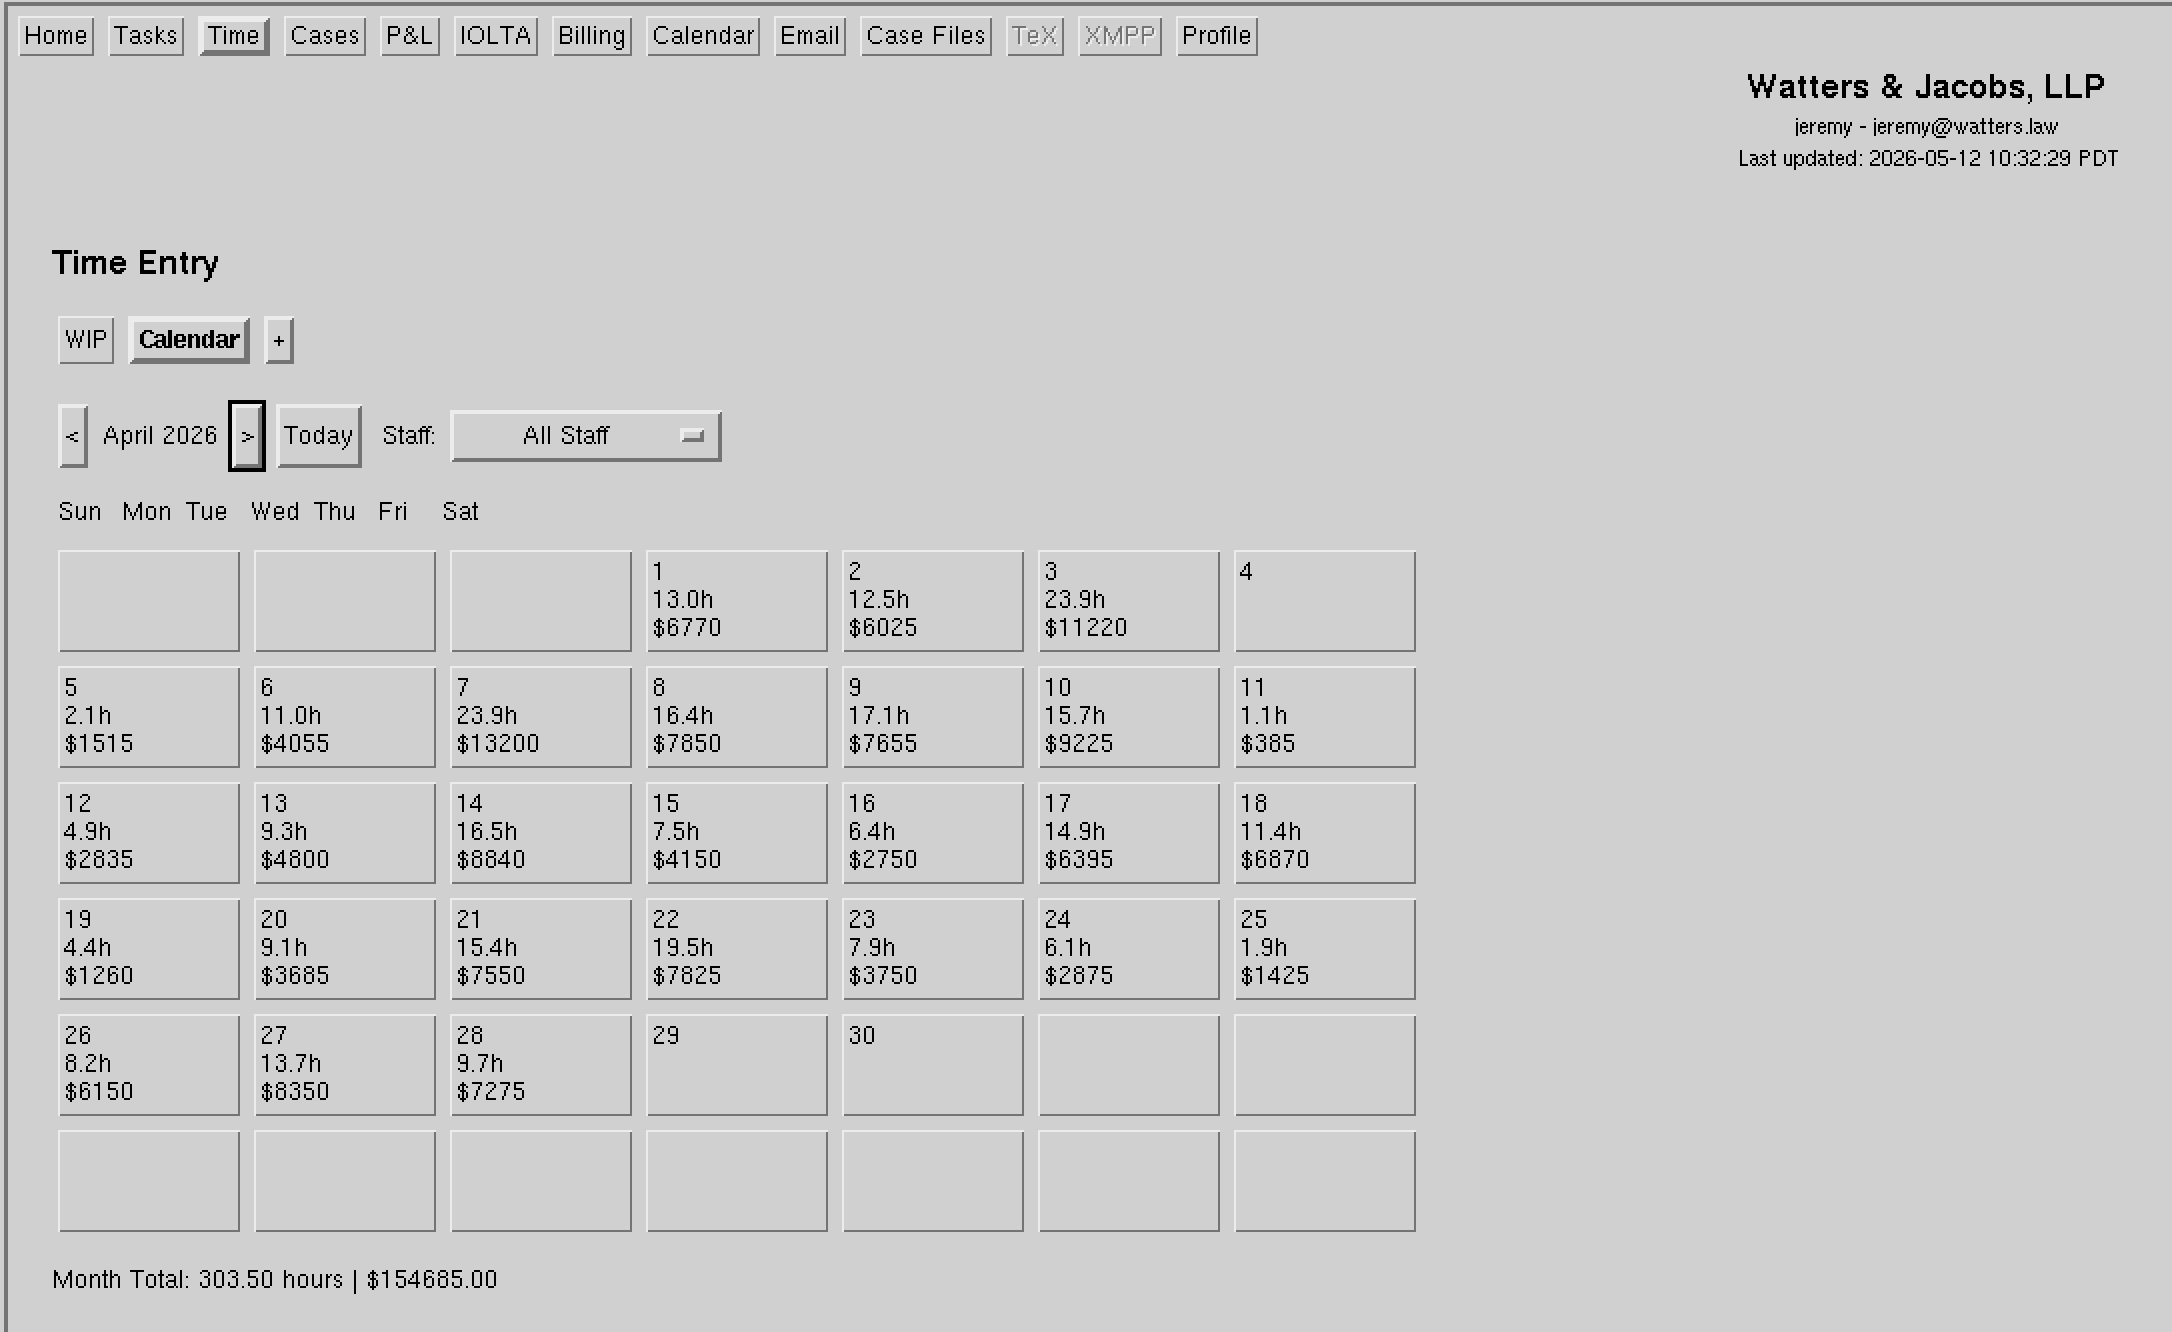This screenshot has height=1332, width=2172.
Task: Jump to Today in calendar
Action: pyautogui.click(x=319, y=436)
